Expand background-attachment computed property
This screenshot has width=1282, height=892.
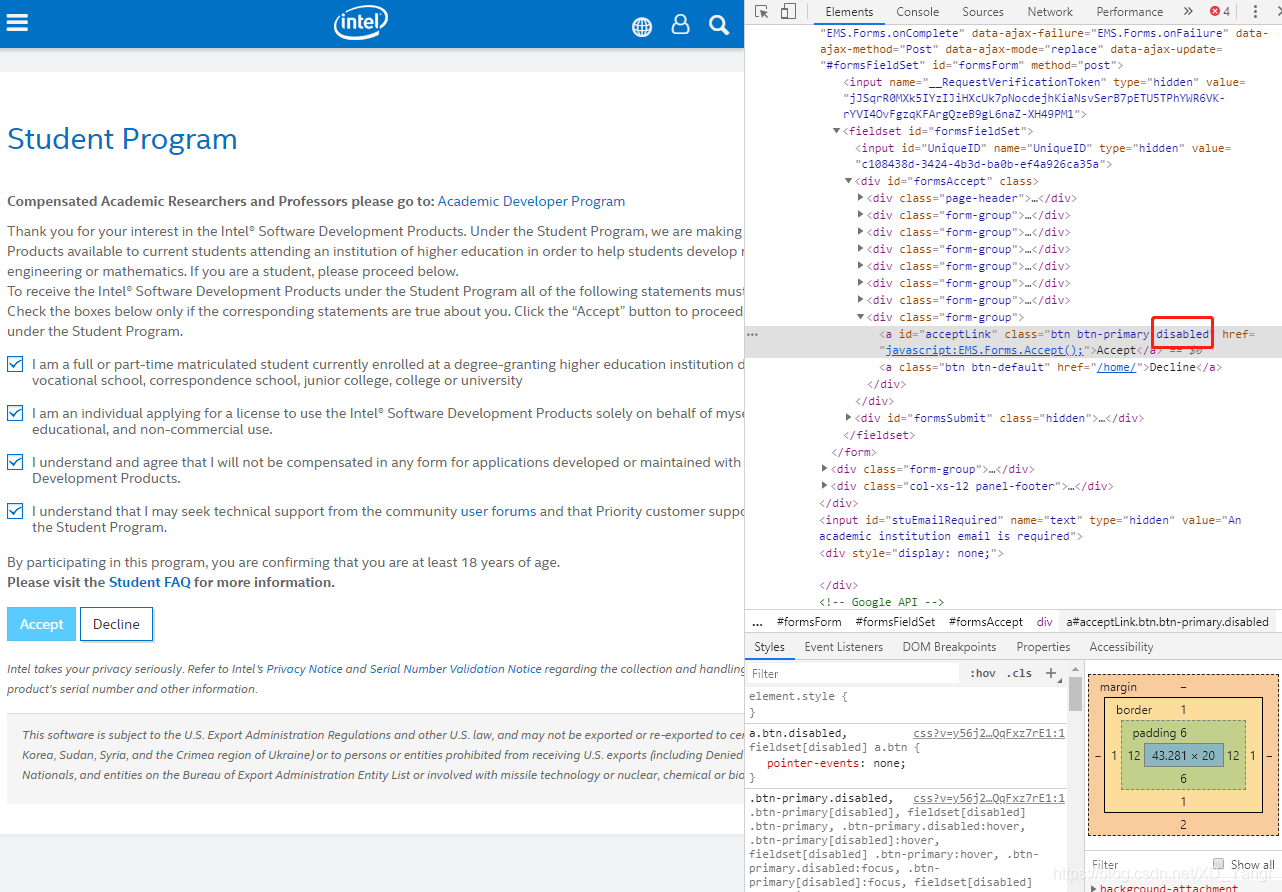click(1094, 887)
